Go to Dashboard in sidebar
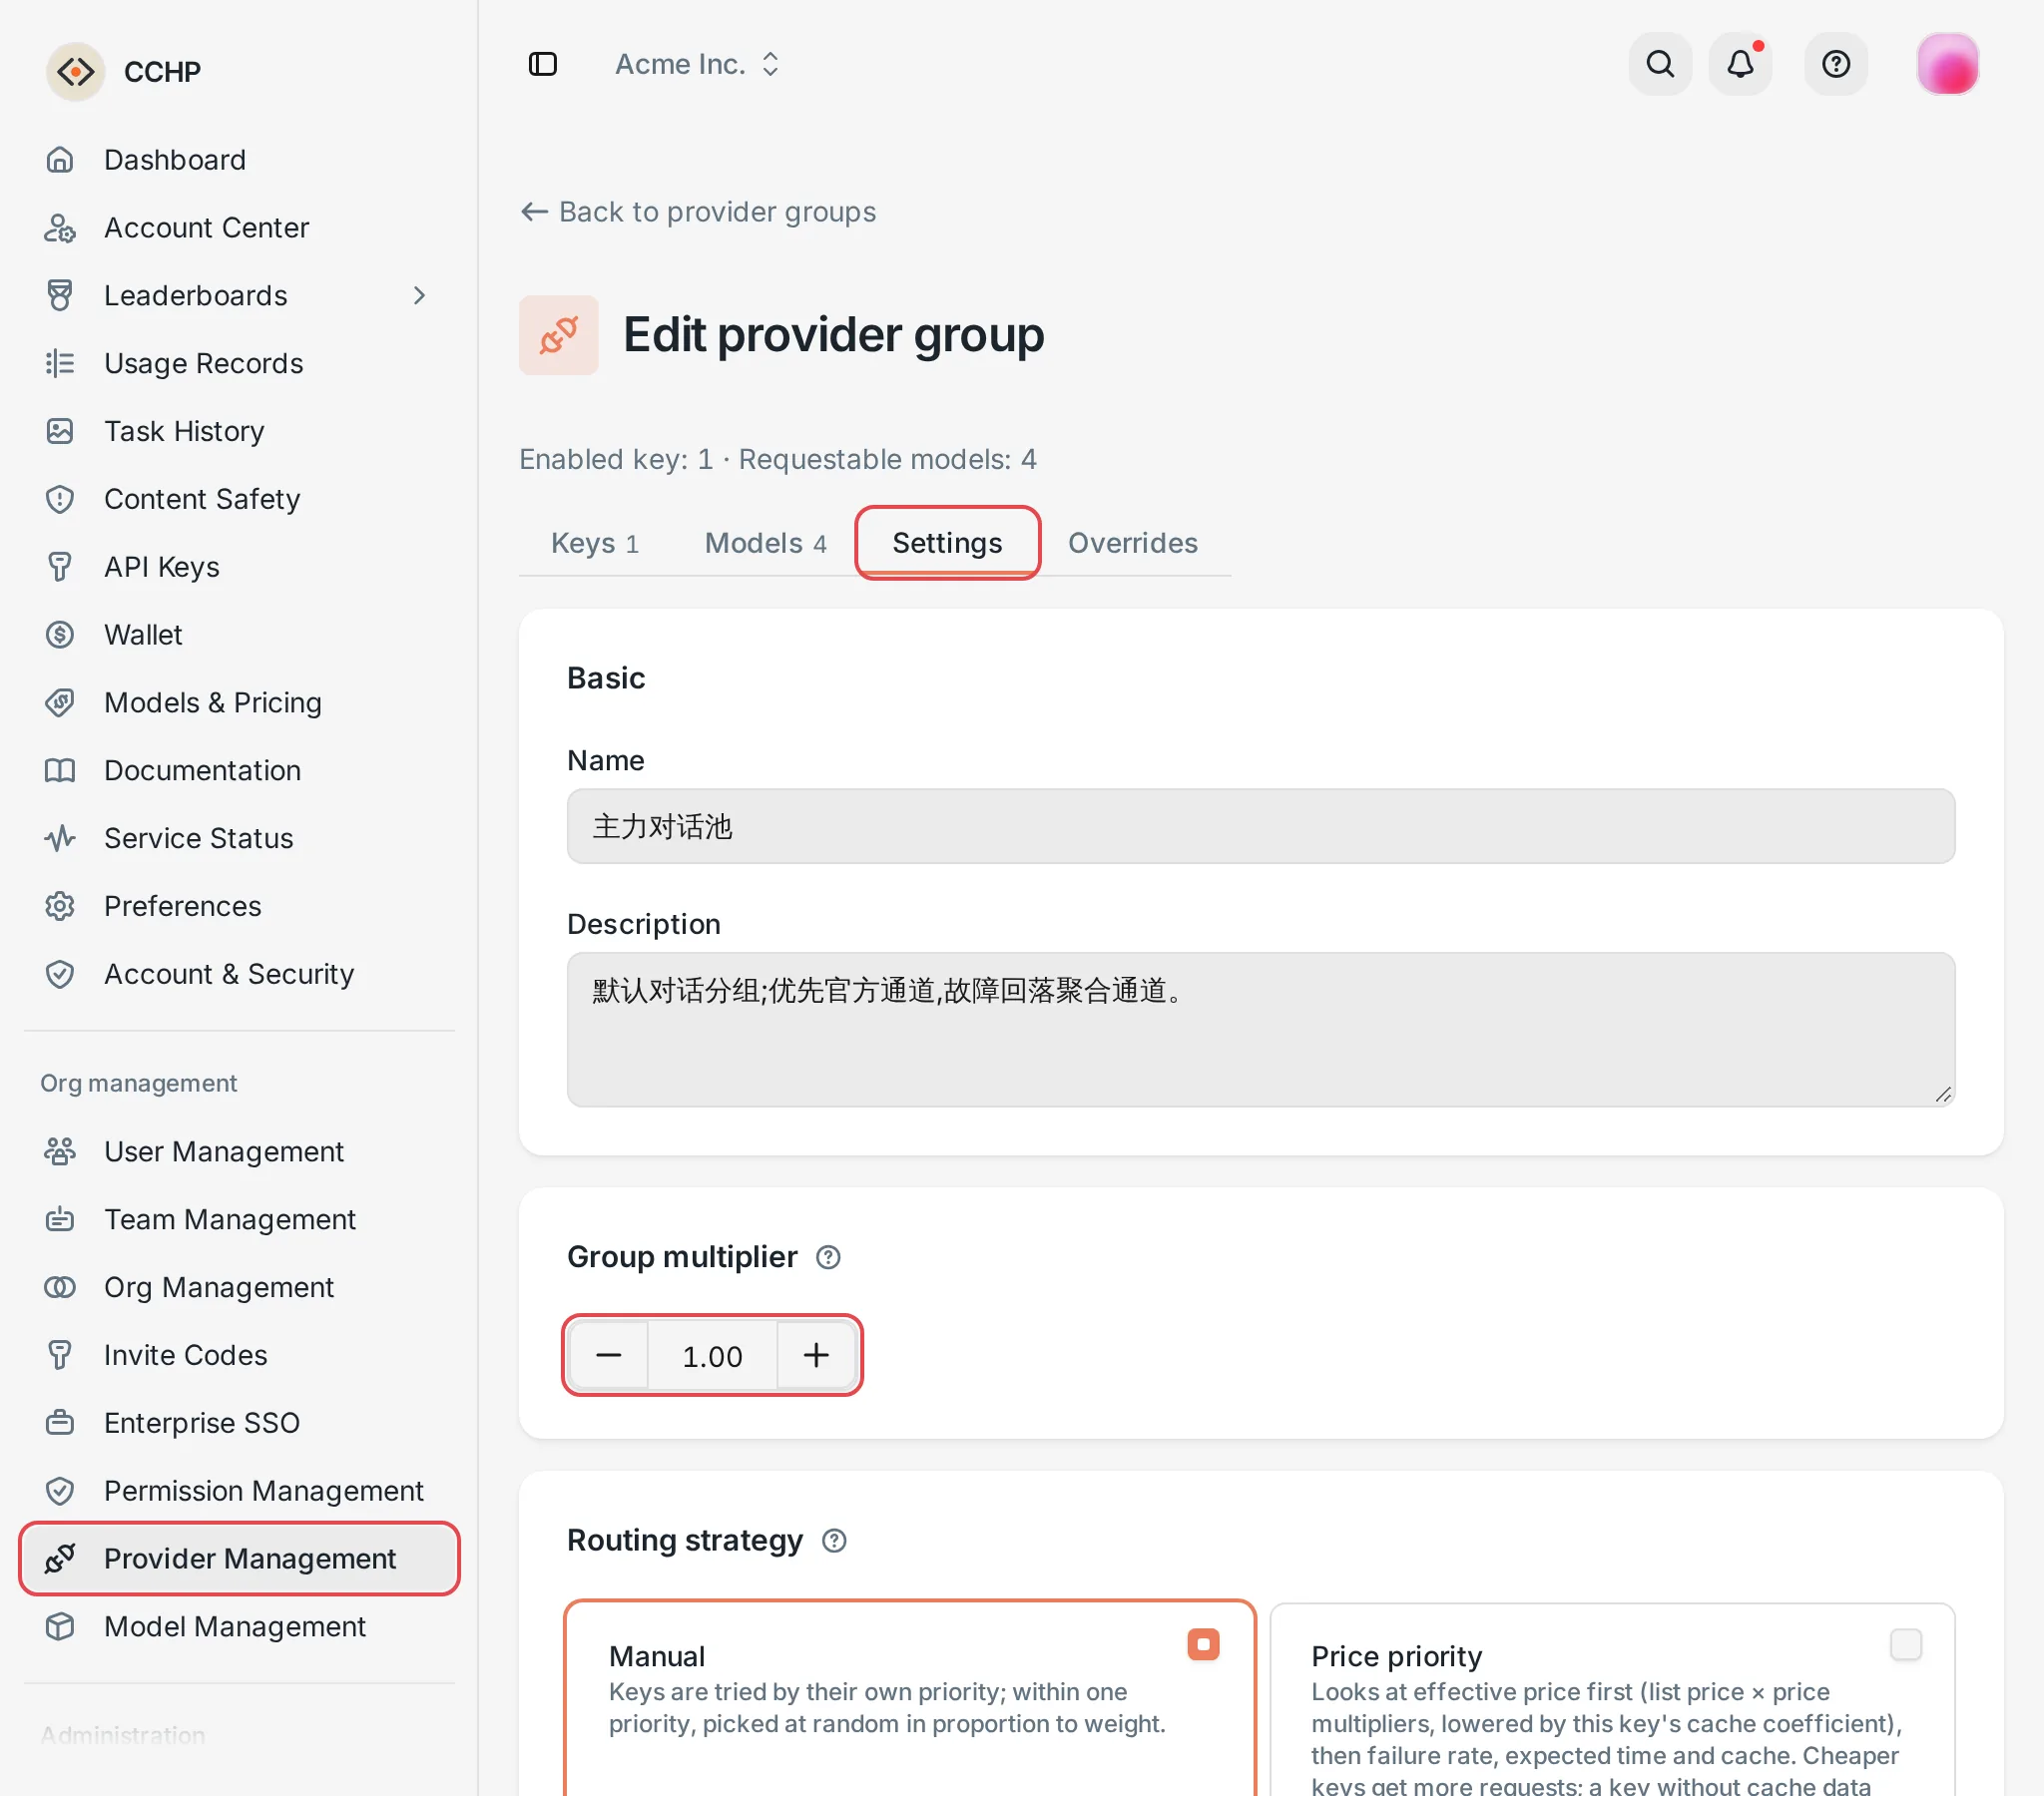Screen dimensions: 2044x1796 239,160
